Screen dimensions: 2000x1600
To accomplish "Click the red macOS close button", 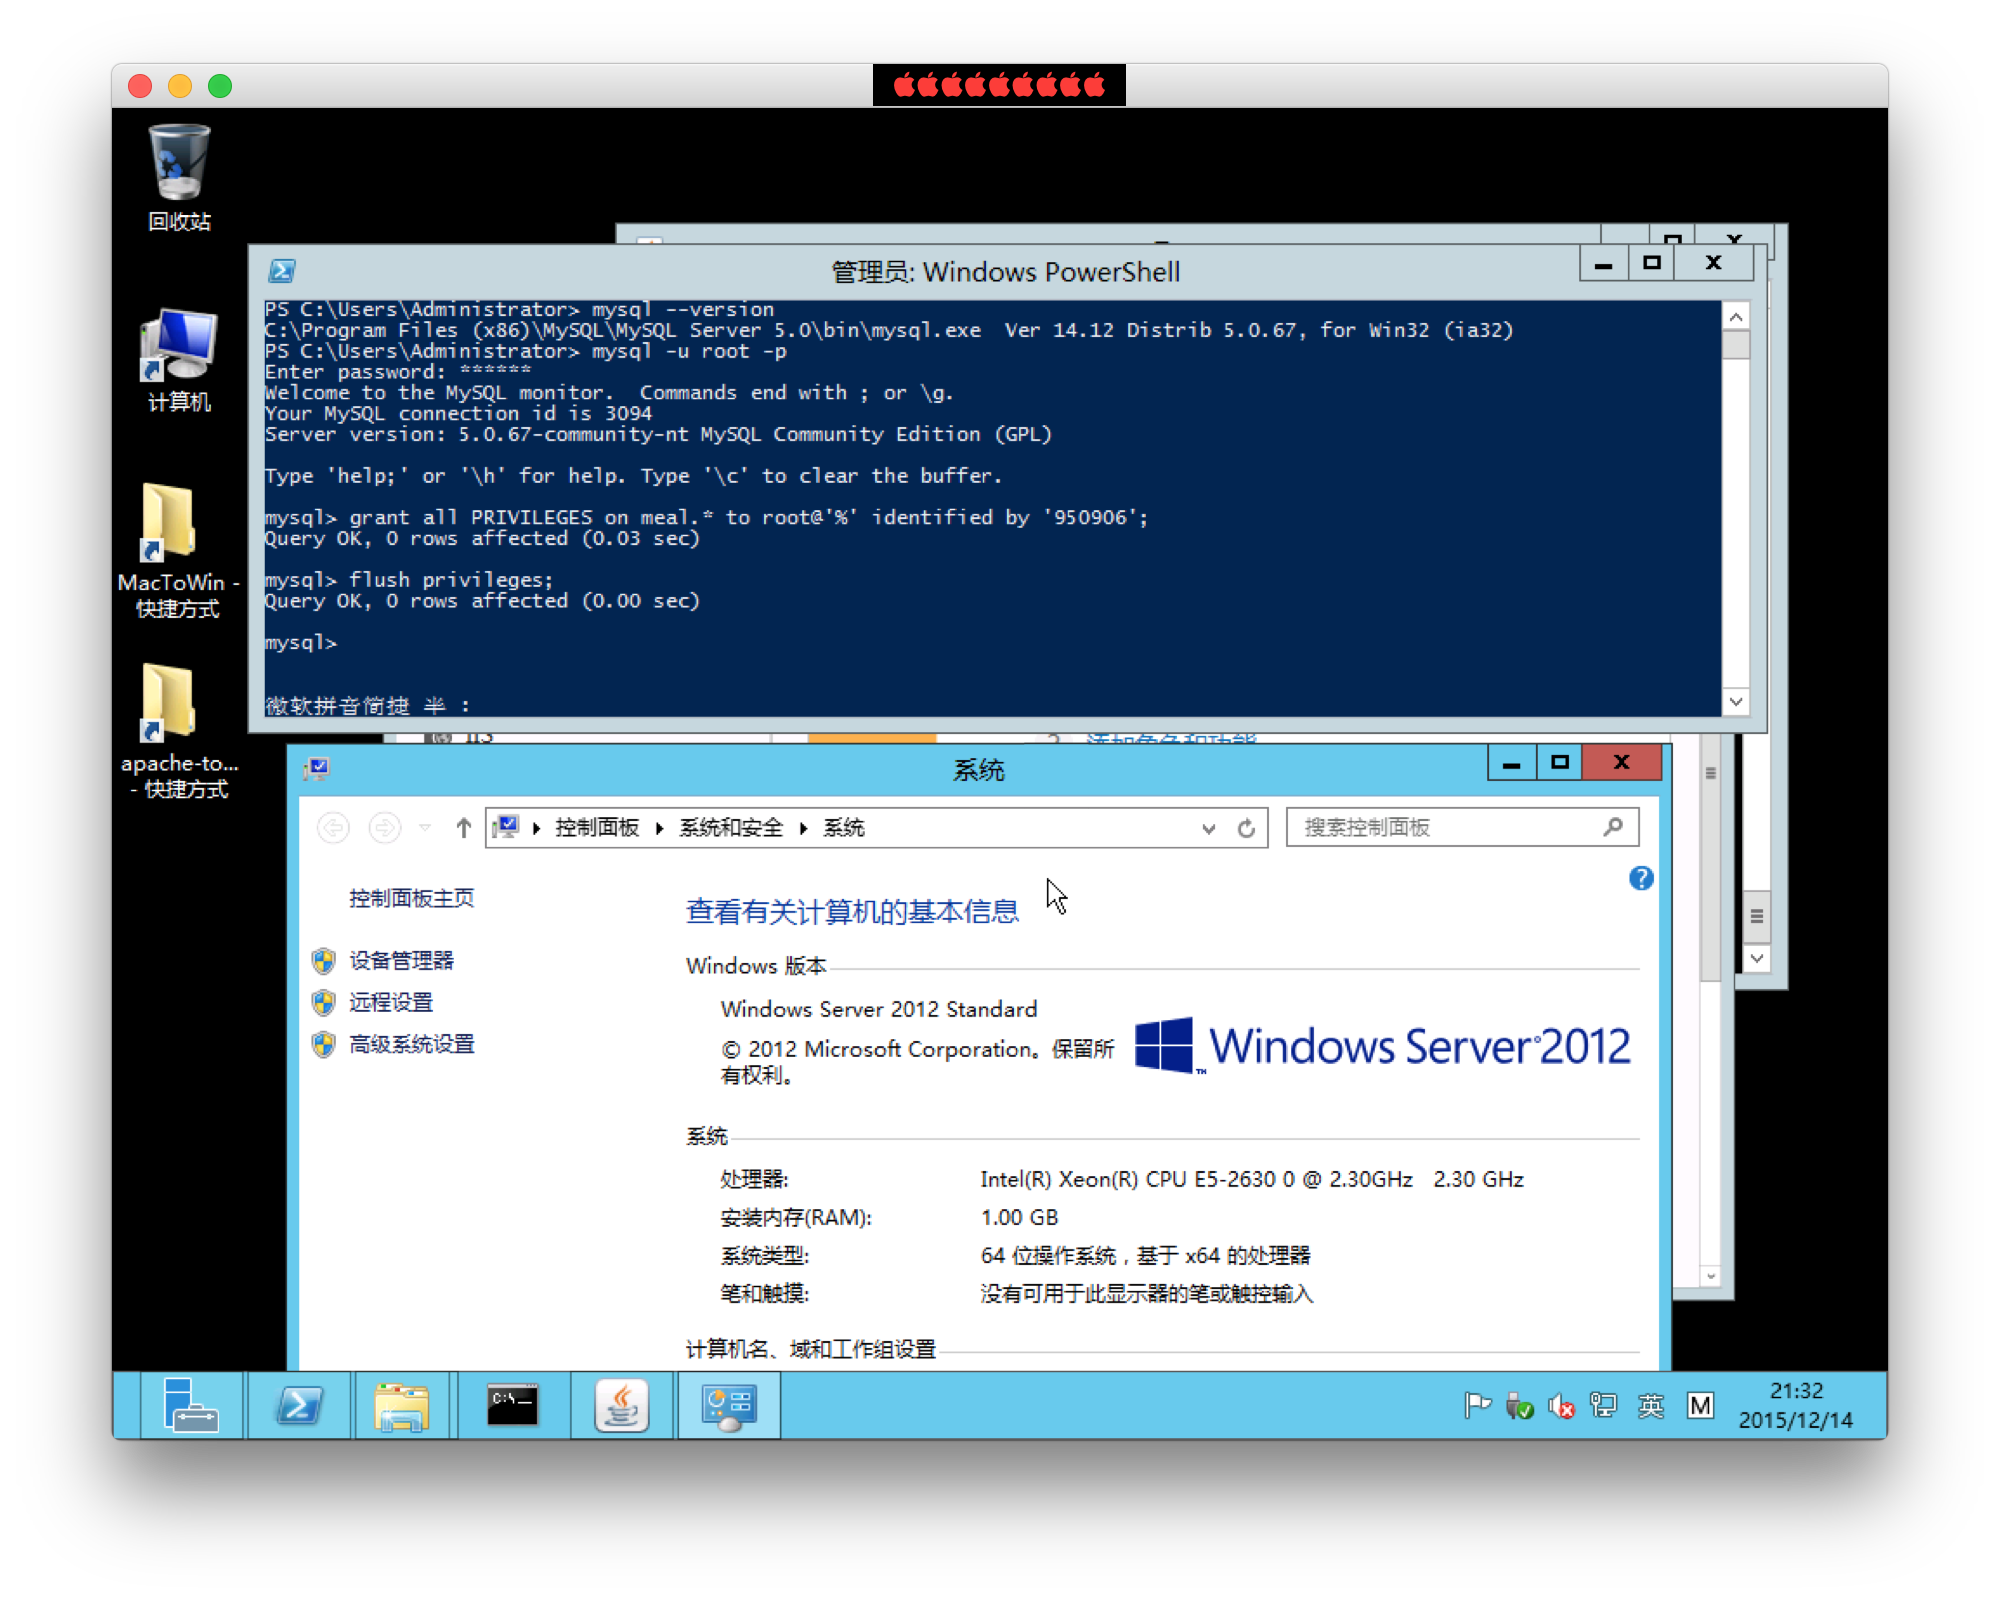I will tap(140, 86).
